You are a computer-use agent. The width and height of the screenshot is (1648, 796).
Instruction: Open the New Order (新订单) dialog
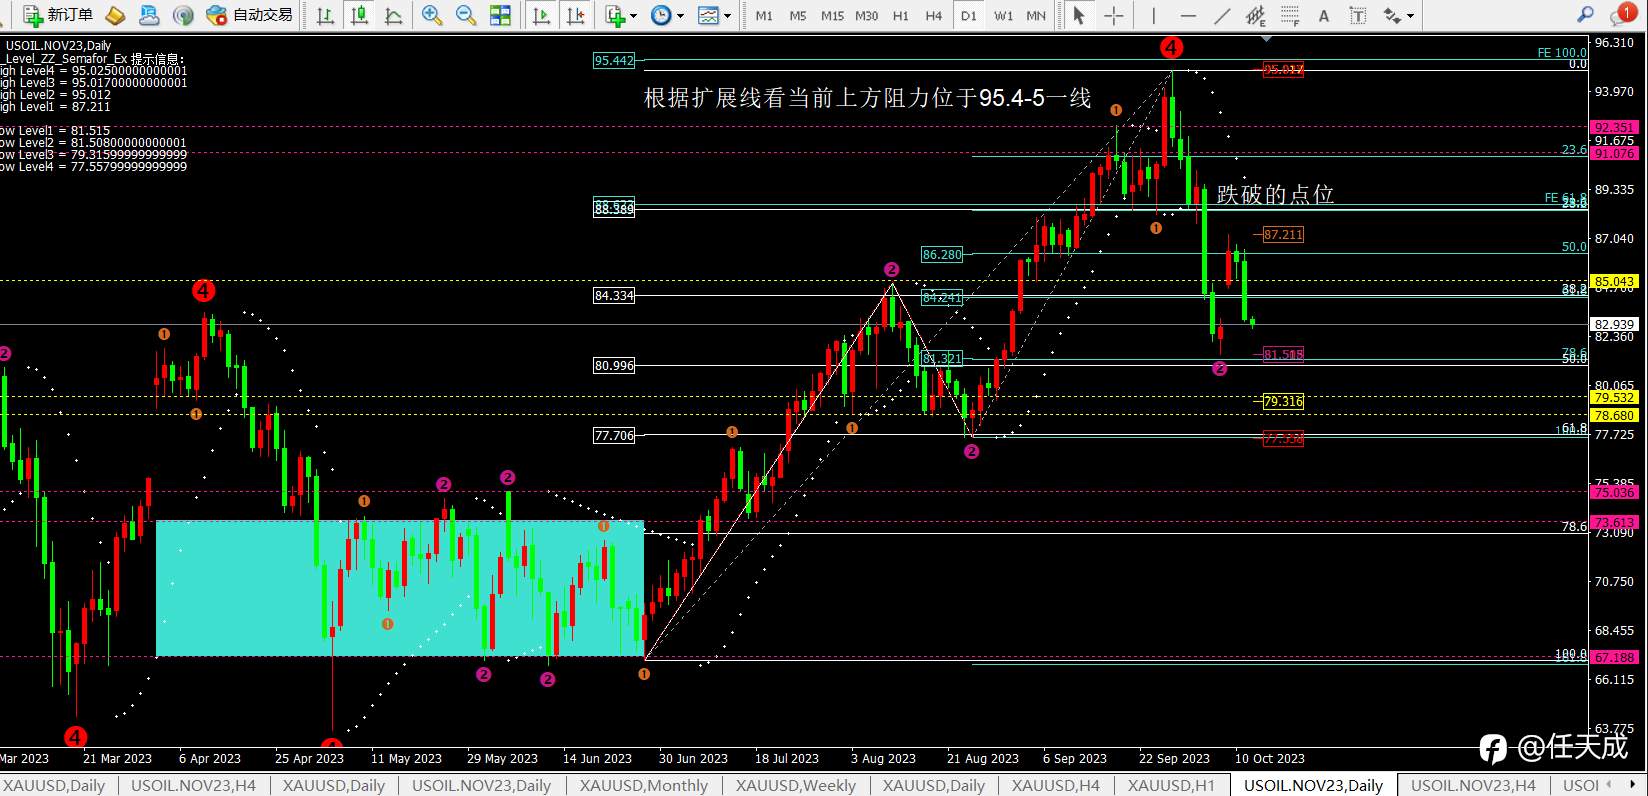point(58,15)
